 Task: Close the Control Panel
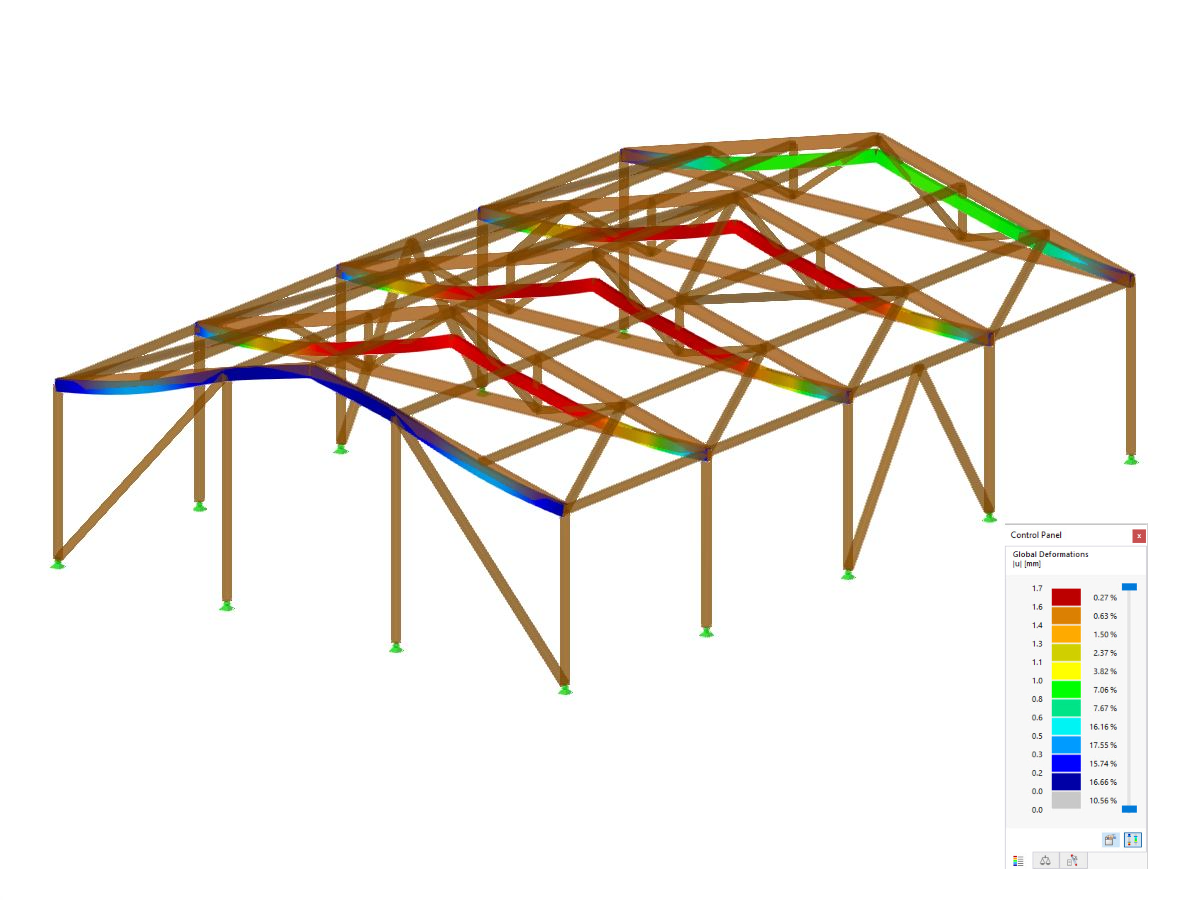tap(1139, 535)
